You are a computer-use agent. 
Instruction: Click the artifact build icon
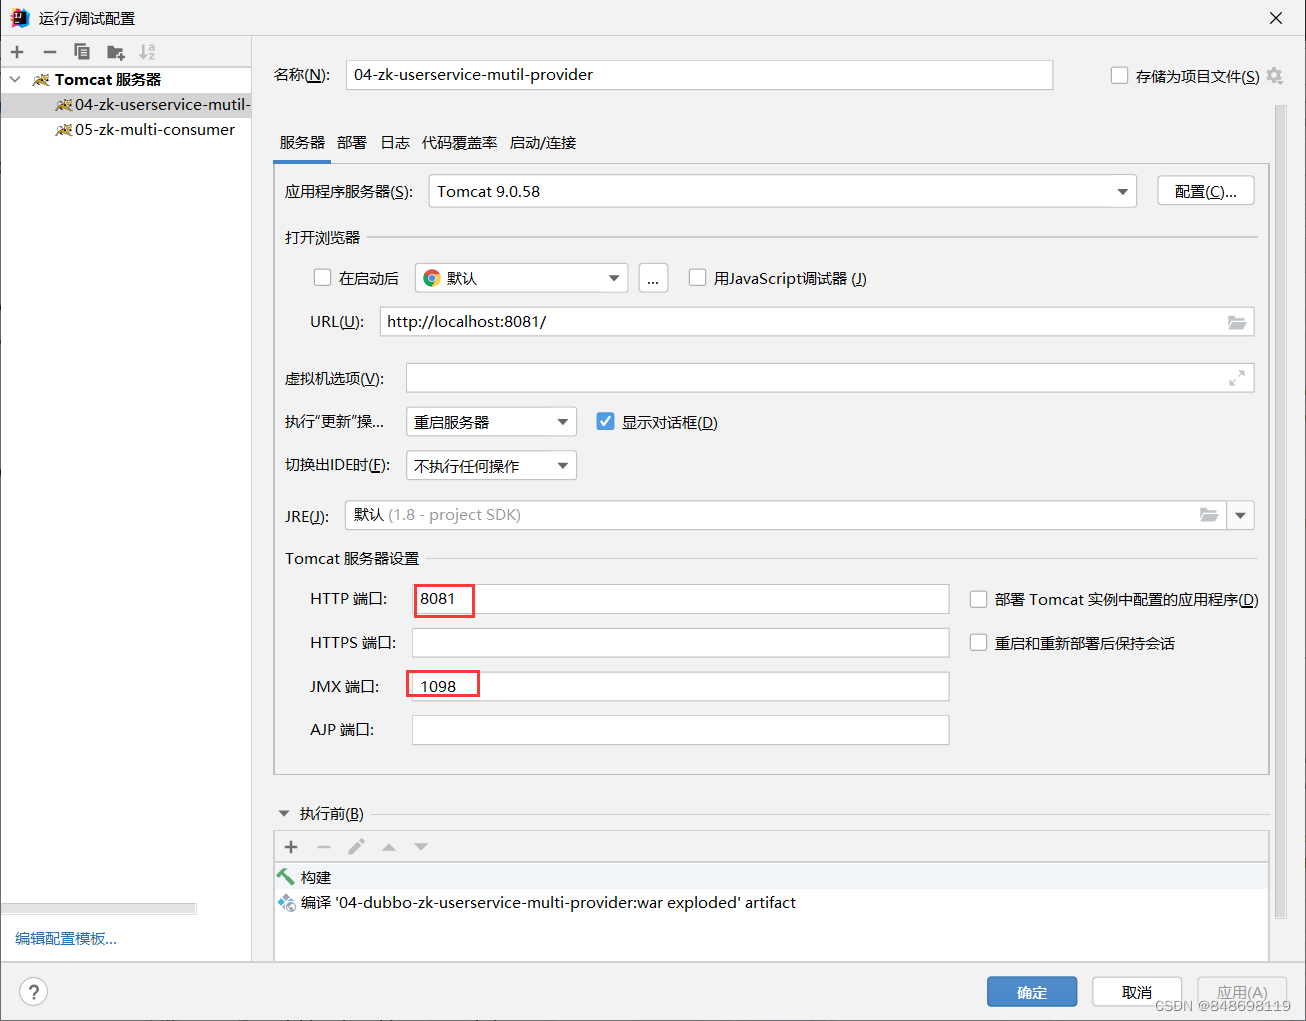pyautogui.click(x=286, y=902)
